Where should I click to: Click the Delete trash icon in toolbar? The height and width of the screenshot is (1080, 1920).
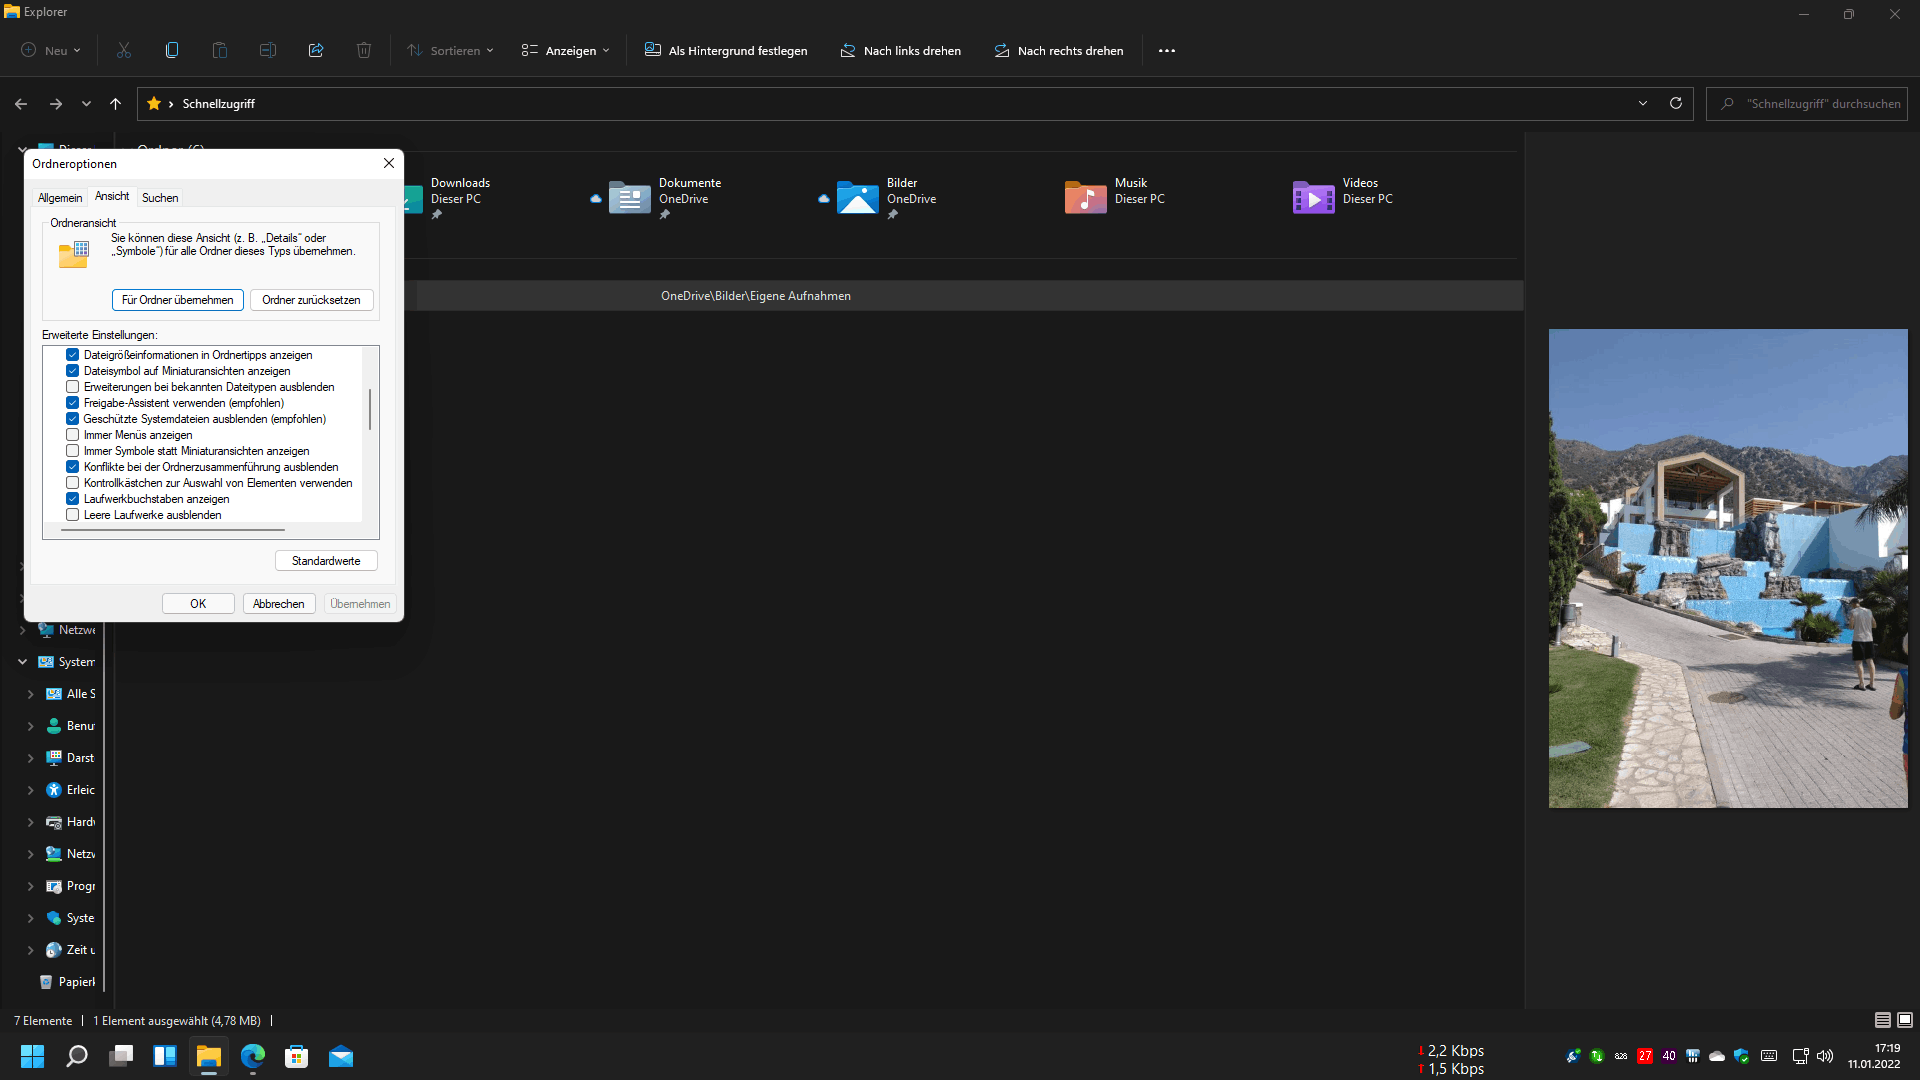(x=364, y=50)
